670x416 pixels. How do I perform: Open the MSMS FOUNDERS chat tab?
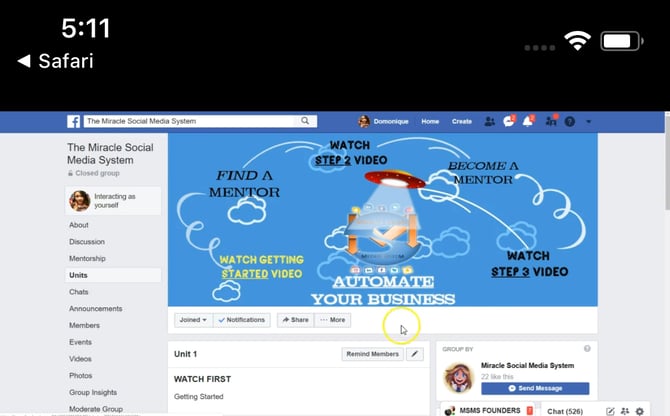click(x=488, y=410)
